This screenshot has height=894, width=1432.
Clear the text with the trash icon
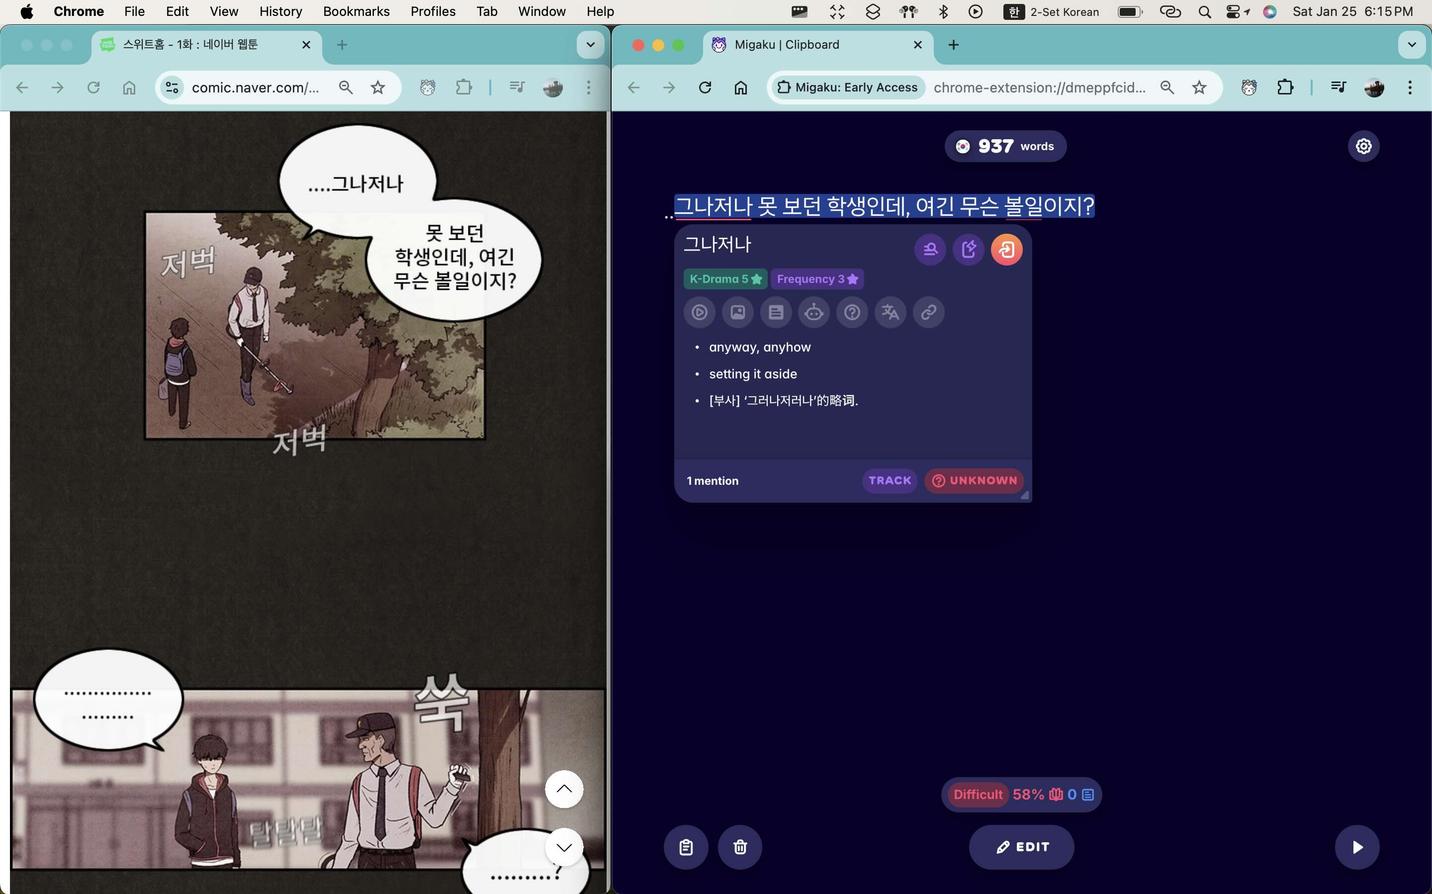(x=740, y=846)
